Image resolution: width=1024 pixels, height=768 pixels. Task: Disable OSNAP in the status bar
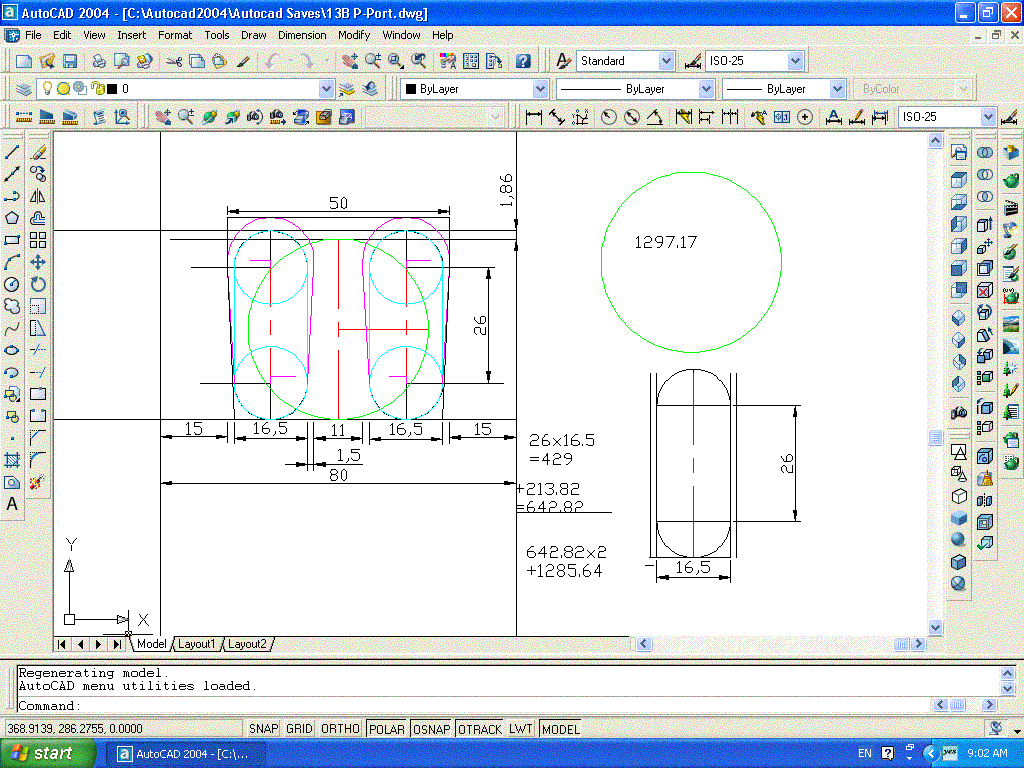(432, 729)
